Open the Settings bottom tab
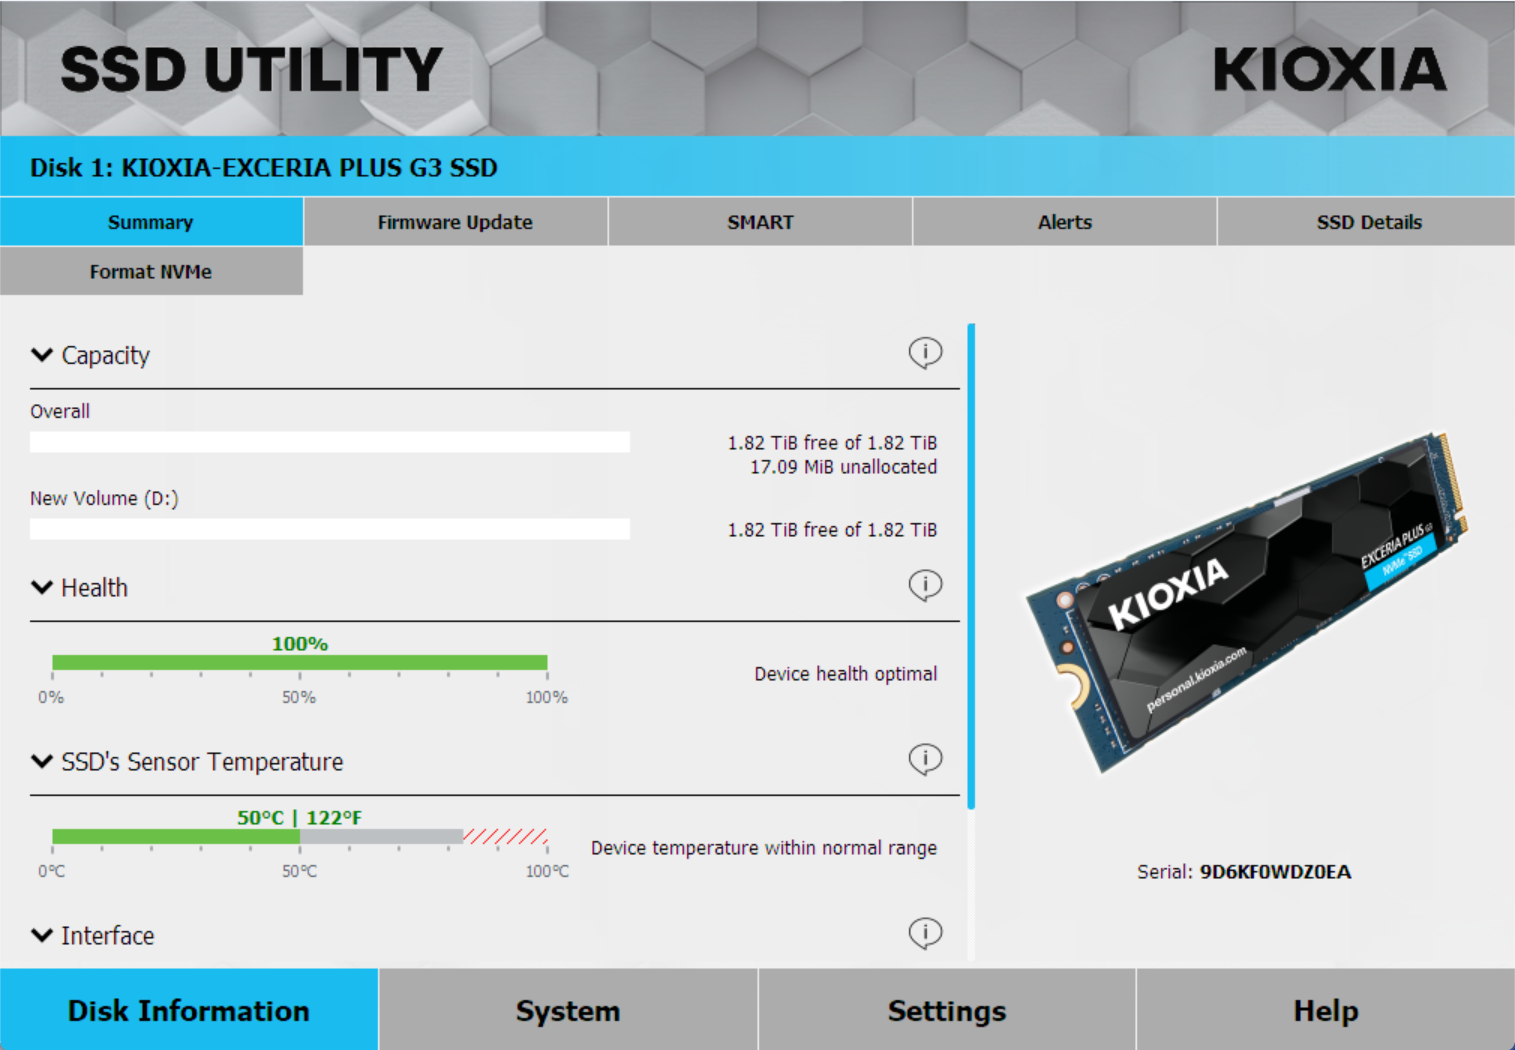Screen dimensions: 1515x1050 click(947, 1010)
